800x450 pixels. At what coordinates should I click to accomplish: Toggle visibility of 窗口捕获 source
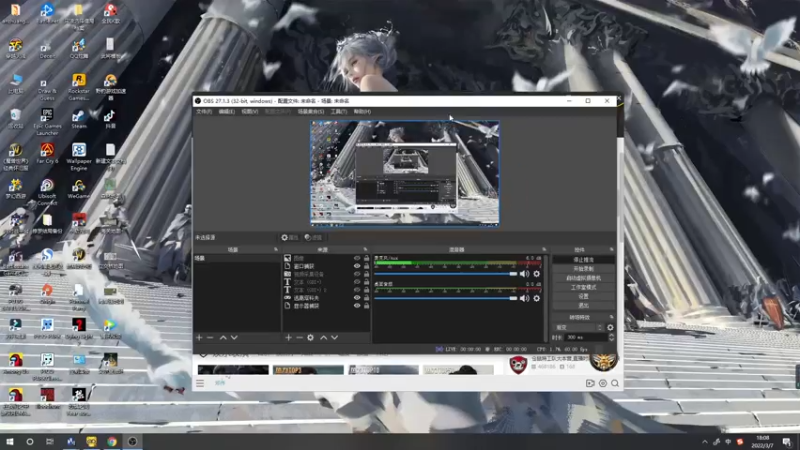pyautogui.click(x=357, y=266)
